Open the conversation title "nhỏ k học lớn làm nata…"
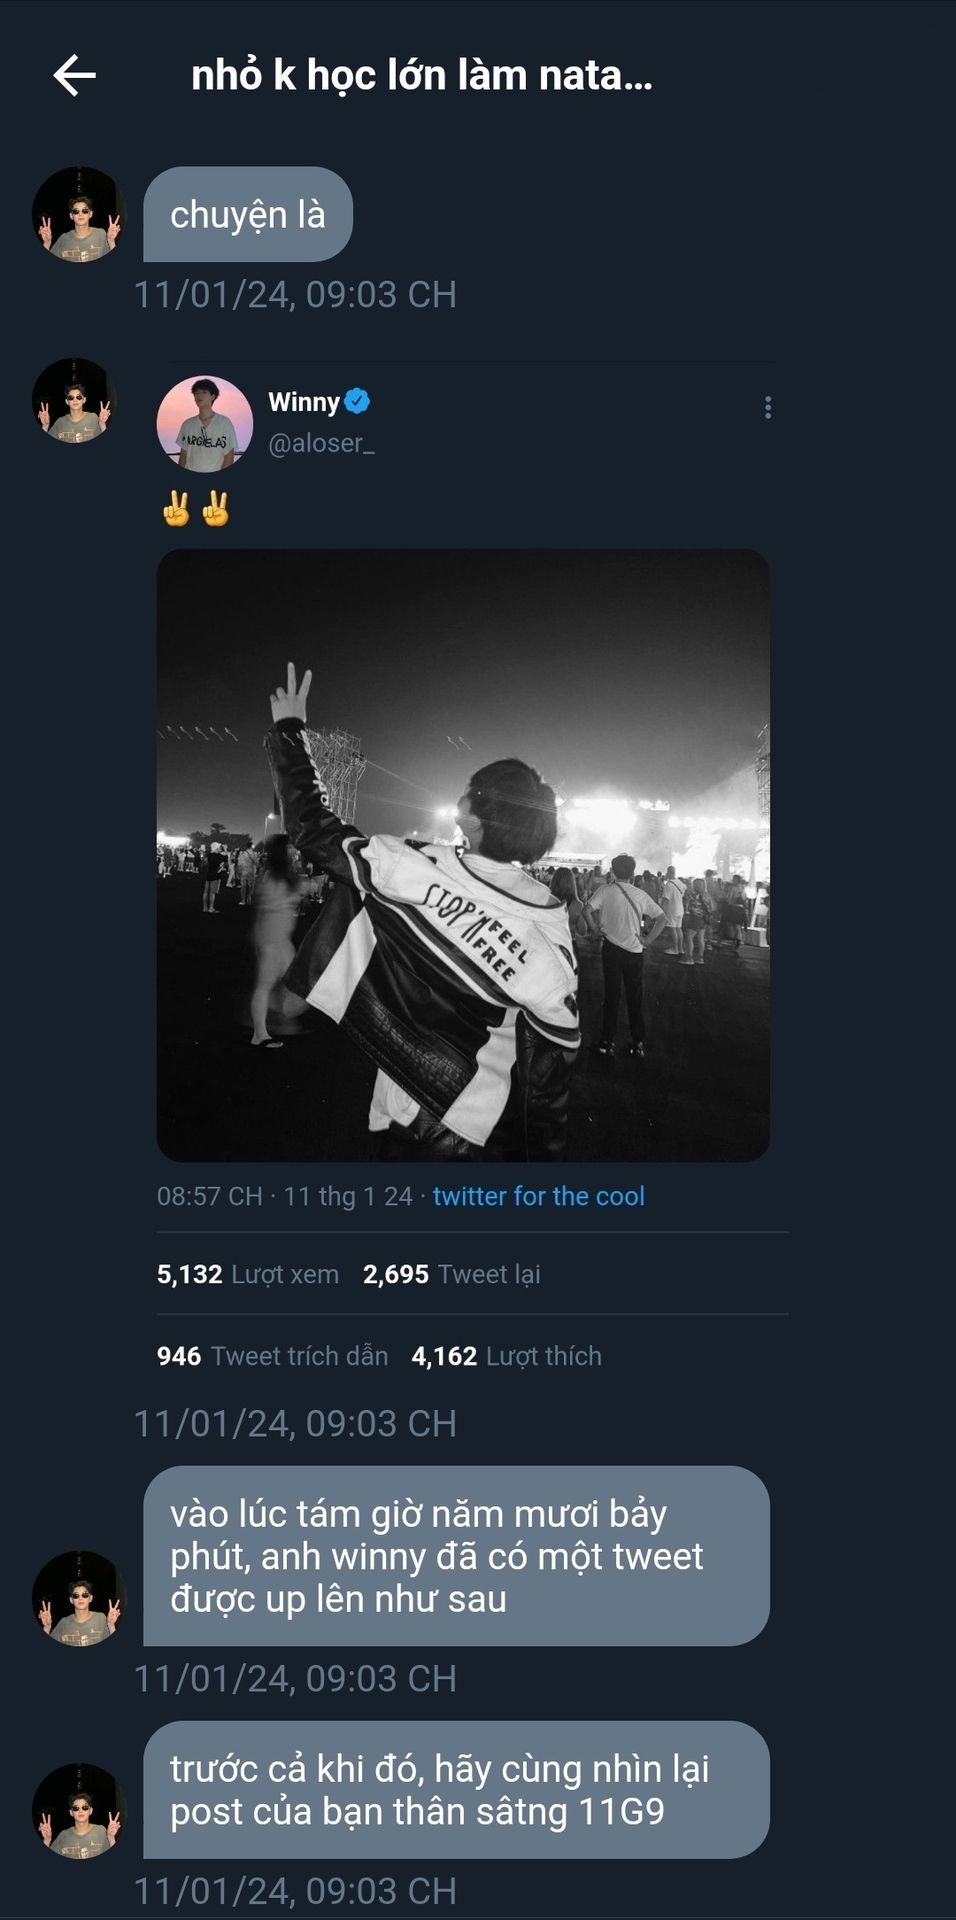 421,76
